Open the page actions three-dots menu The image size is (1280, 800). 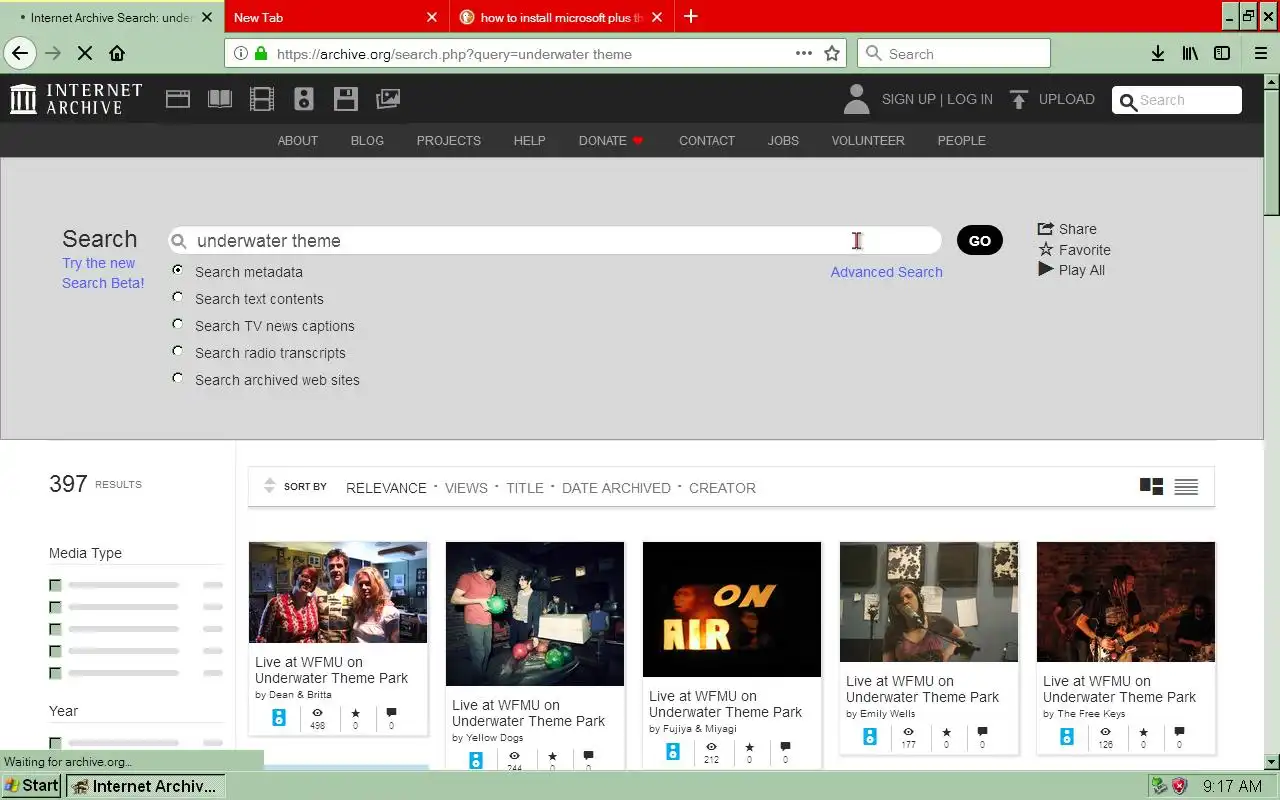804,54
